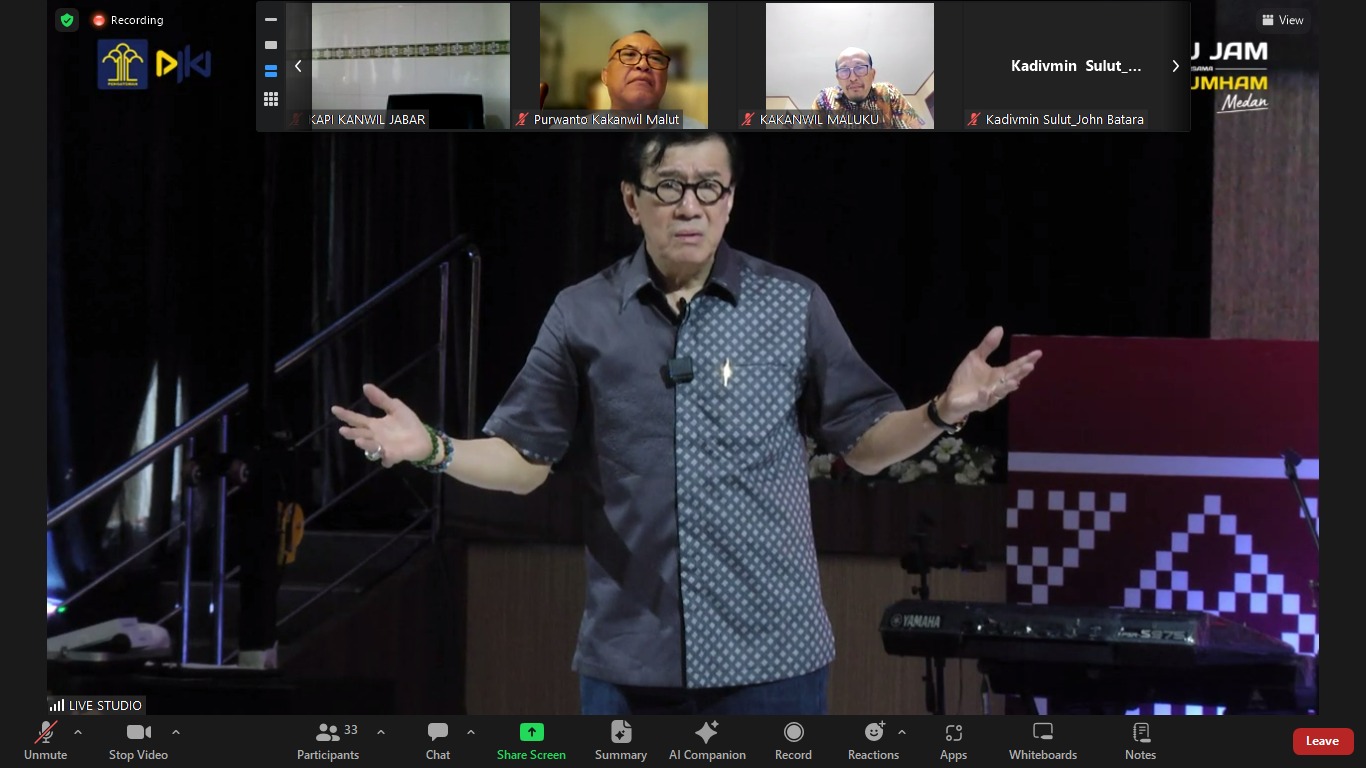Click the participant count 33
The height and width of the screenshot is (768, 1366).
click(x=351, y=730)
